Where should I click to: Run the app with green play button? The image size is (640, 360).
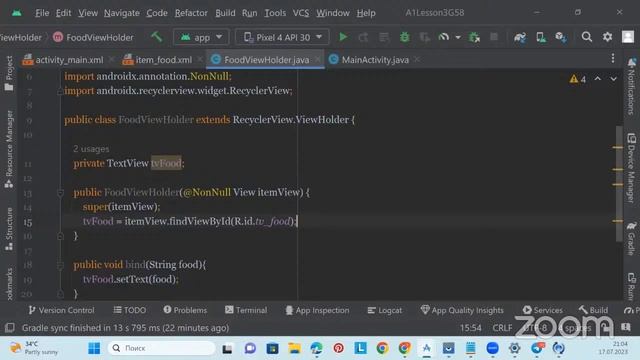coord(343,37)
